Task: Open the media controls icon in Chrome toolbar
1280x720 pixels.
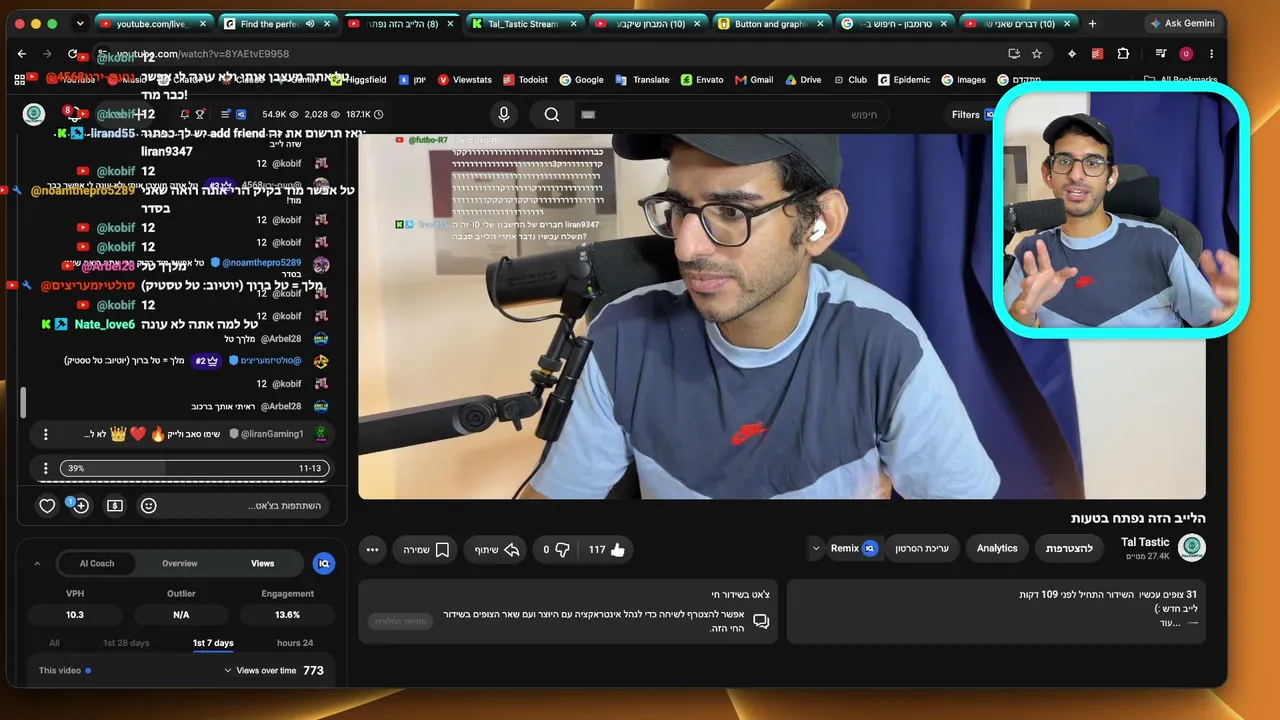Action: [1161, 54]
